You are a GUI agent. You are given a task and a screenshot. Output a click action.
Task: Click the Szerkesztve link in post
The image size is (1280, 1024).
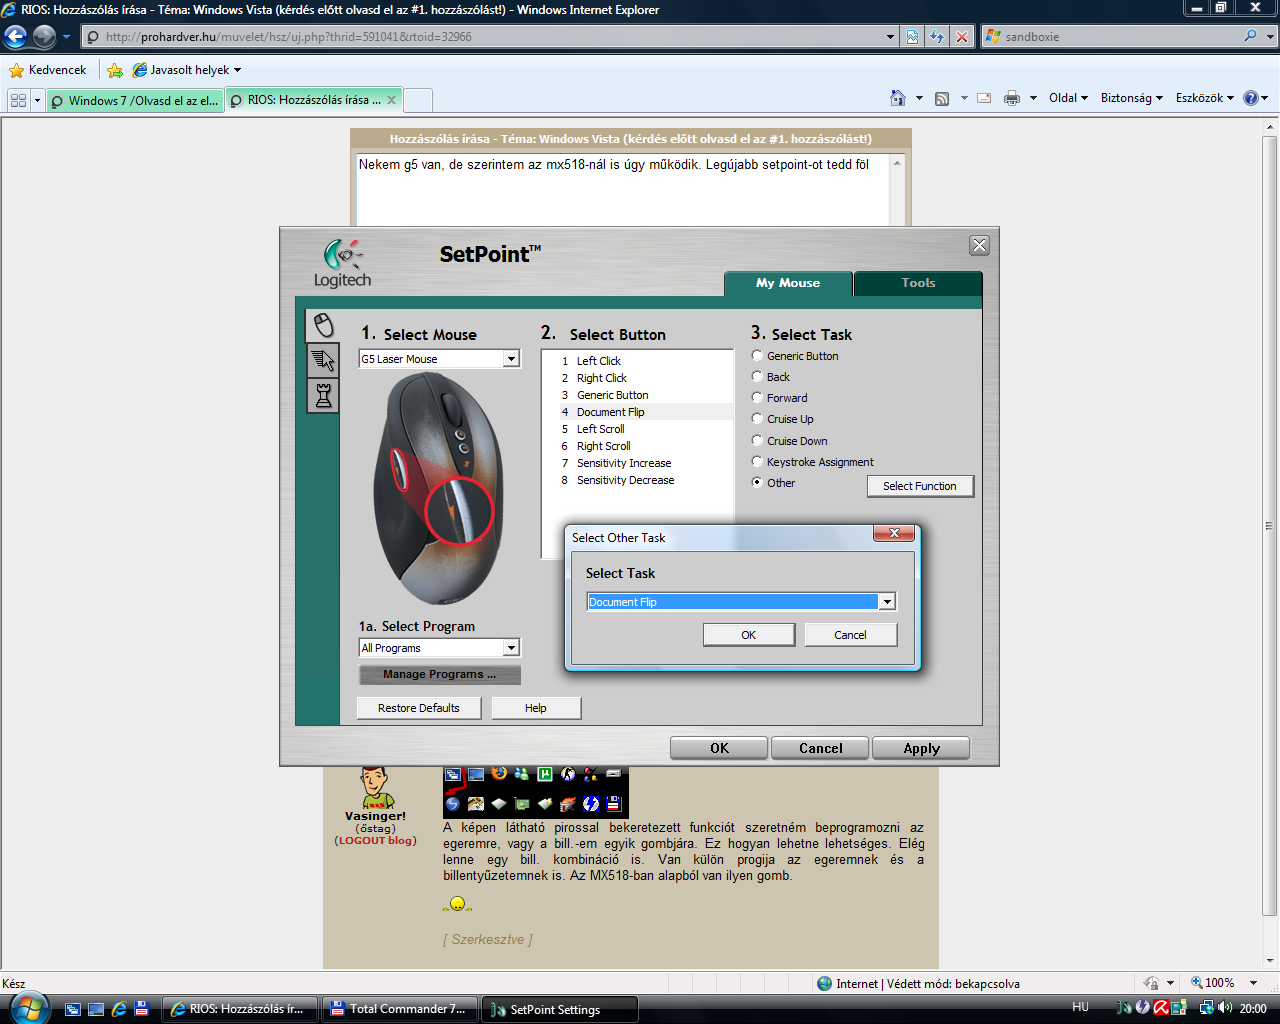(488, 939)
